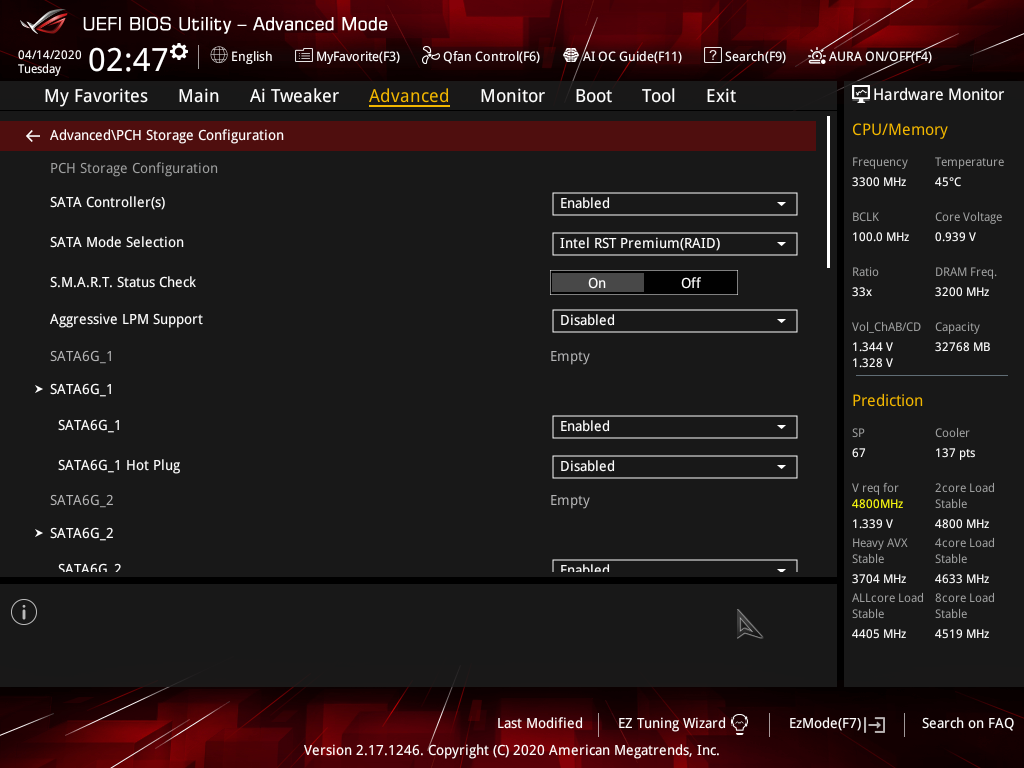Switch to Exit tab

pyautogui.click(x=721, y=96)
